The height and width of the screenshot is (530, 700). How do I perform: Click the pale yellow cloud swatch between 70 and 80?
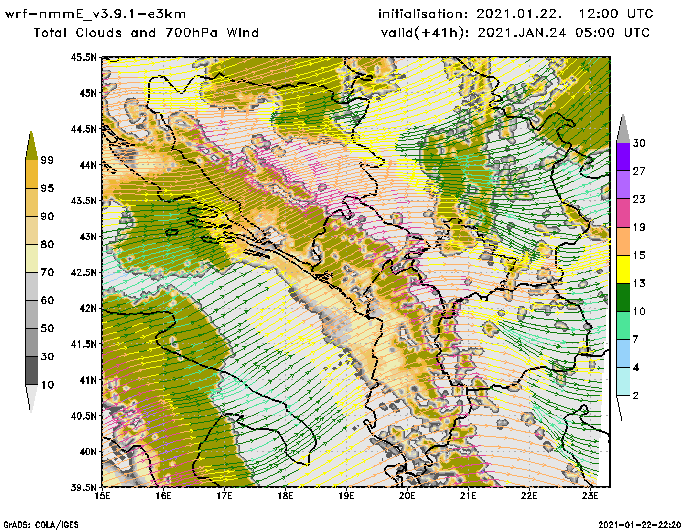31,259
